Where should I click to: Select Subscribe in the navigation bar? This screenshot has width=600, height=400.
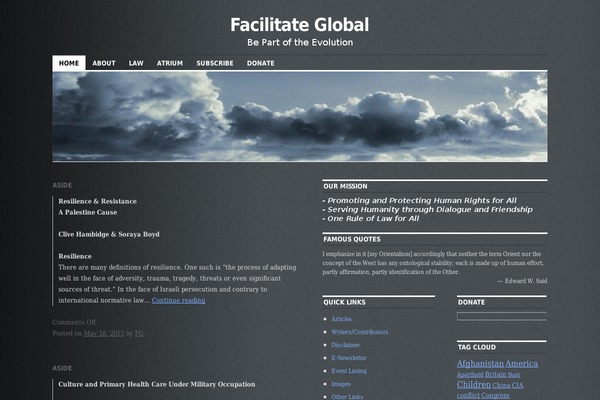click(x=215, y=63)
